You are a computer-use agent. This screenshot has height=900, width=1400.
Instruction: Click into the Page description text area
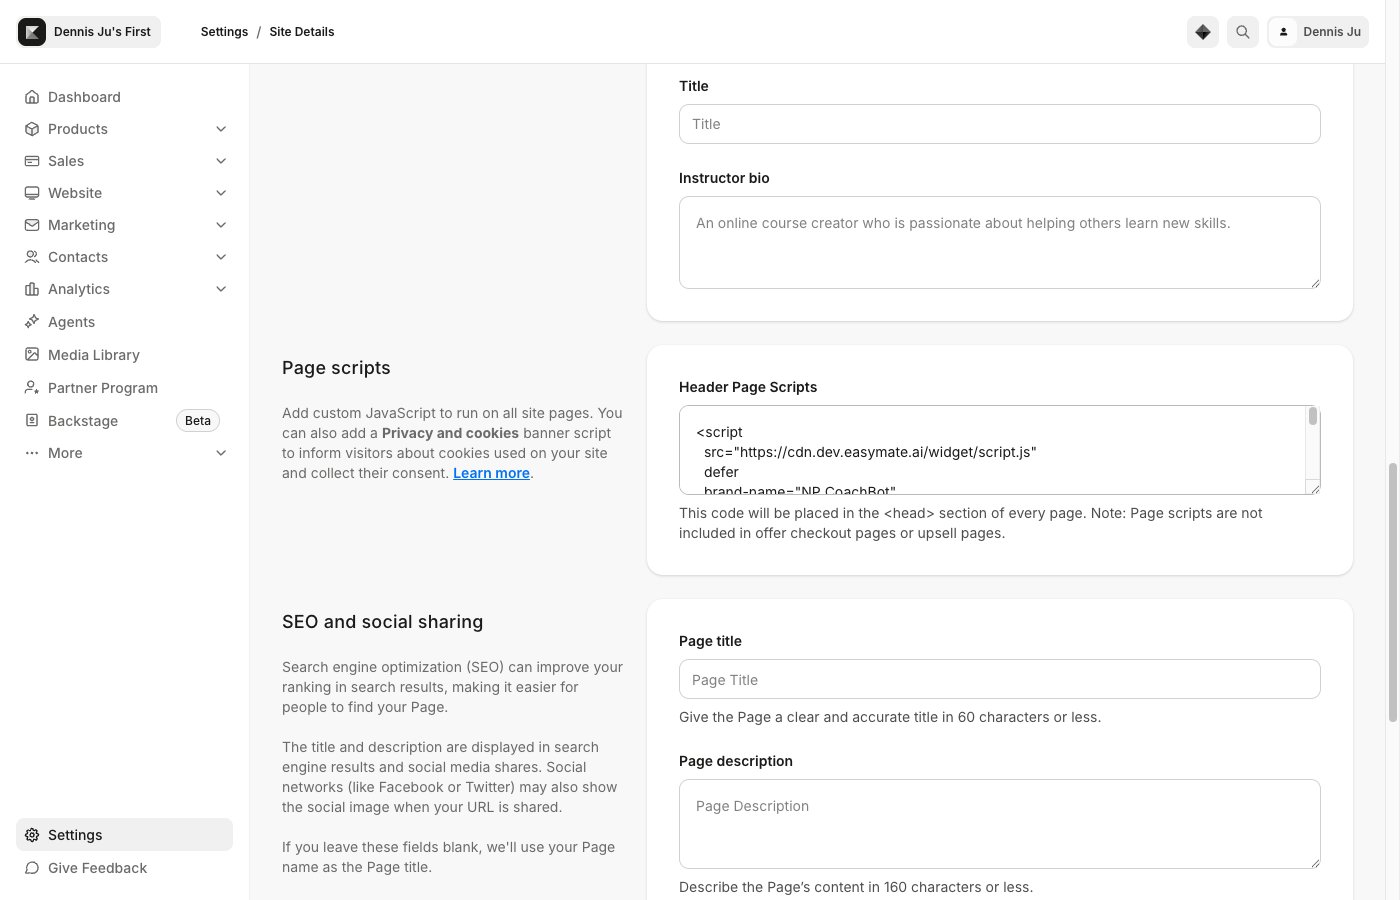(1000, 824)
